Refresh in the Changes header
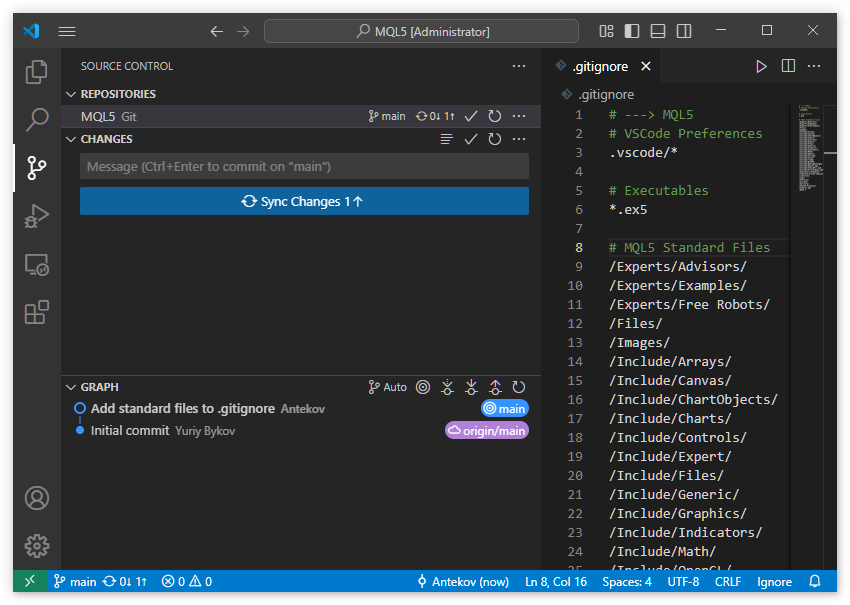 click(494, 139)
